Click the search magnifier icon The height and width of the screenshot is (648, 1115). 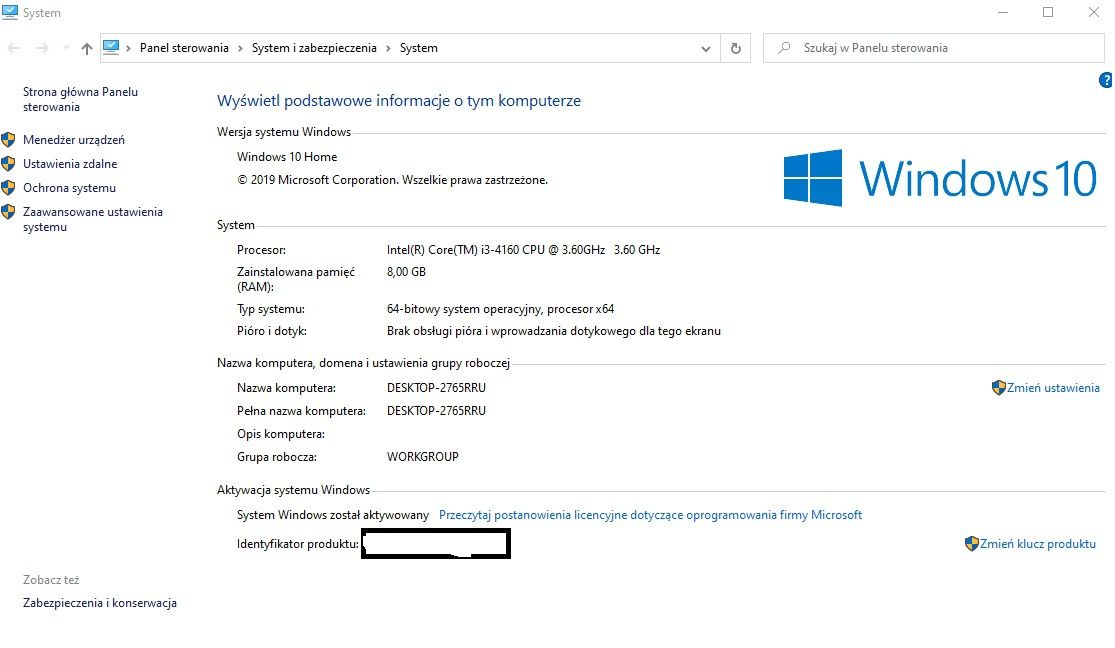(x=784, y=48)
